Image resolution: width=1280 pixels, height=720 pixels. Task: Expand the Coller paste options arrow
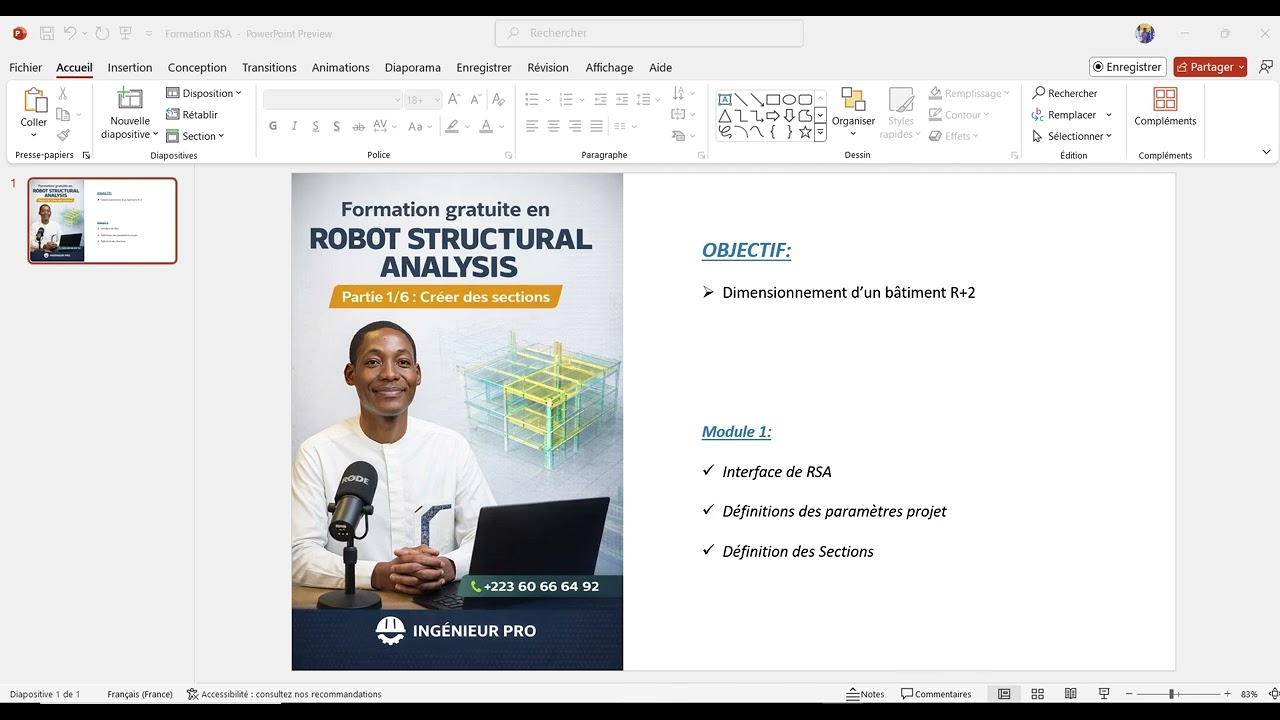pos(34,135)
